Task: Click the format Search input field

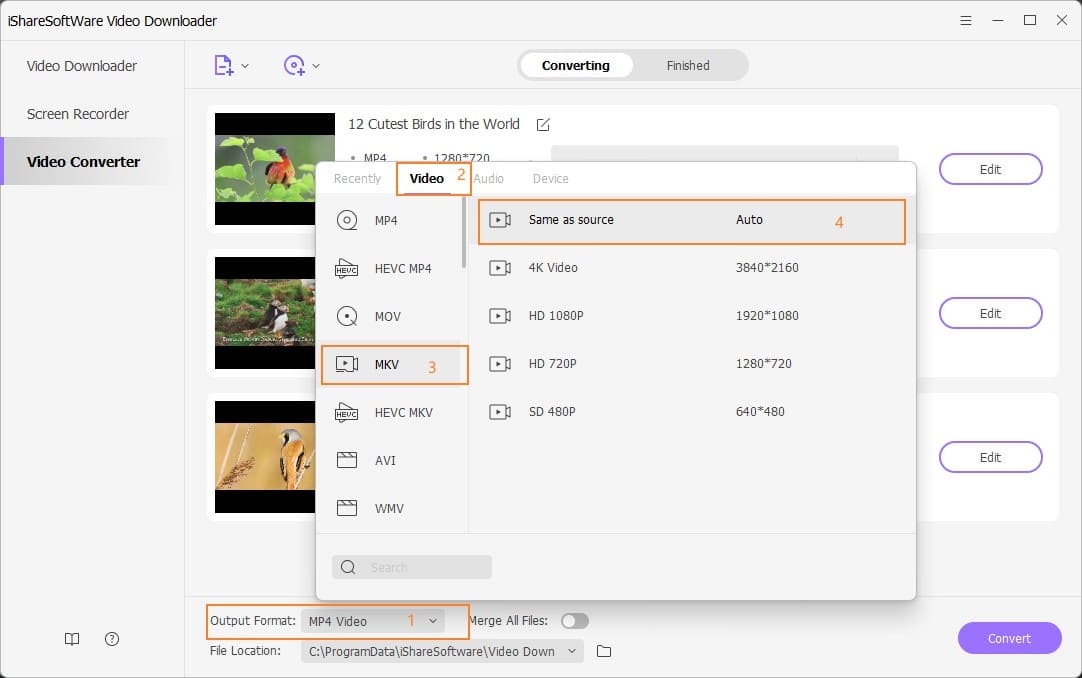Action: (x=411, y=567)
